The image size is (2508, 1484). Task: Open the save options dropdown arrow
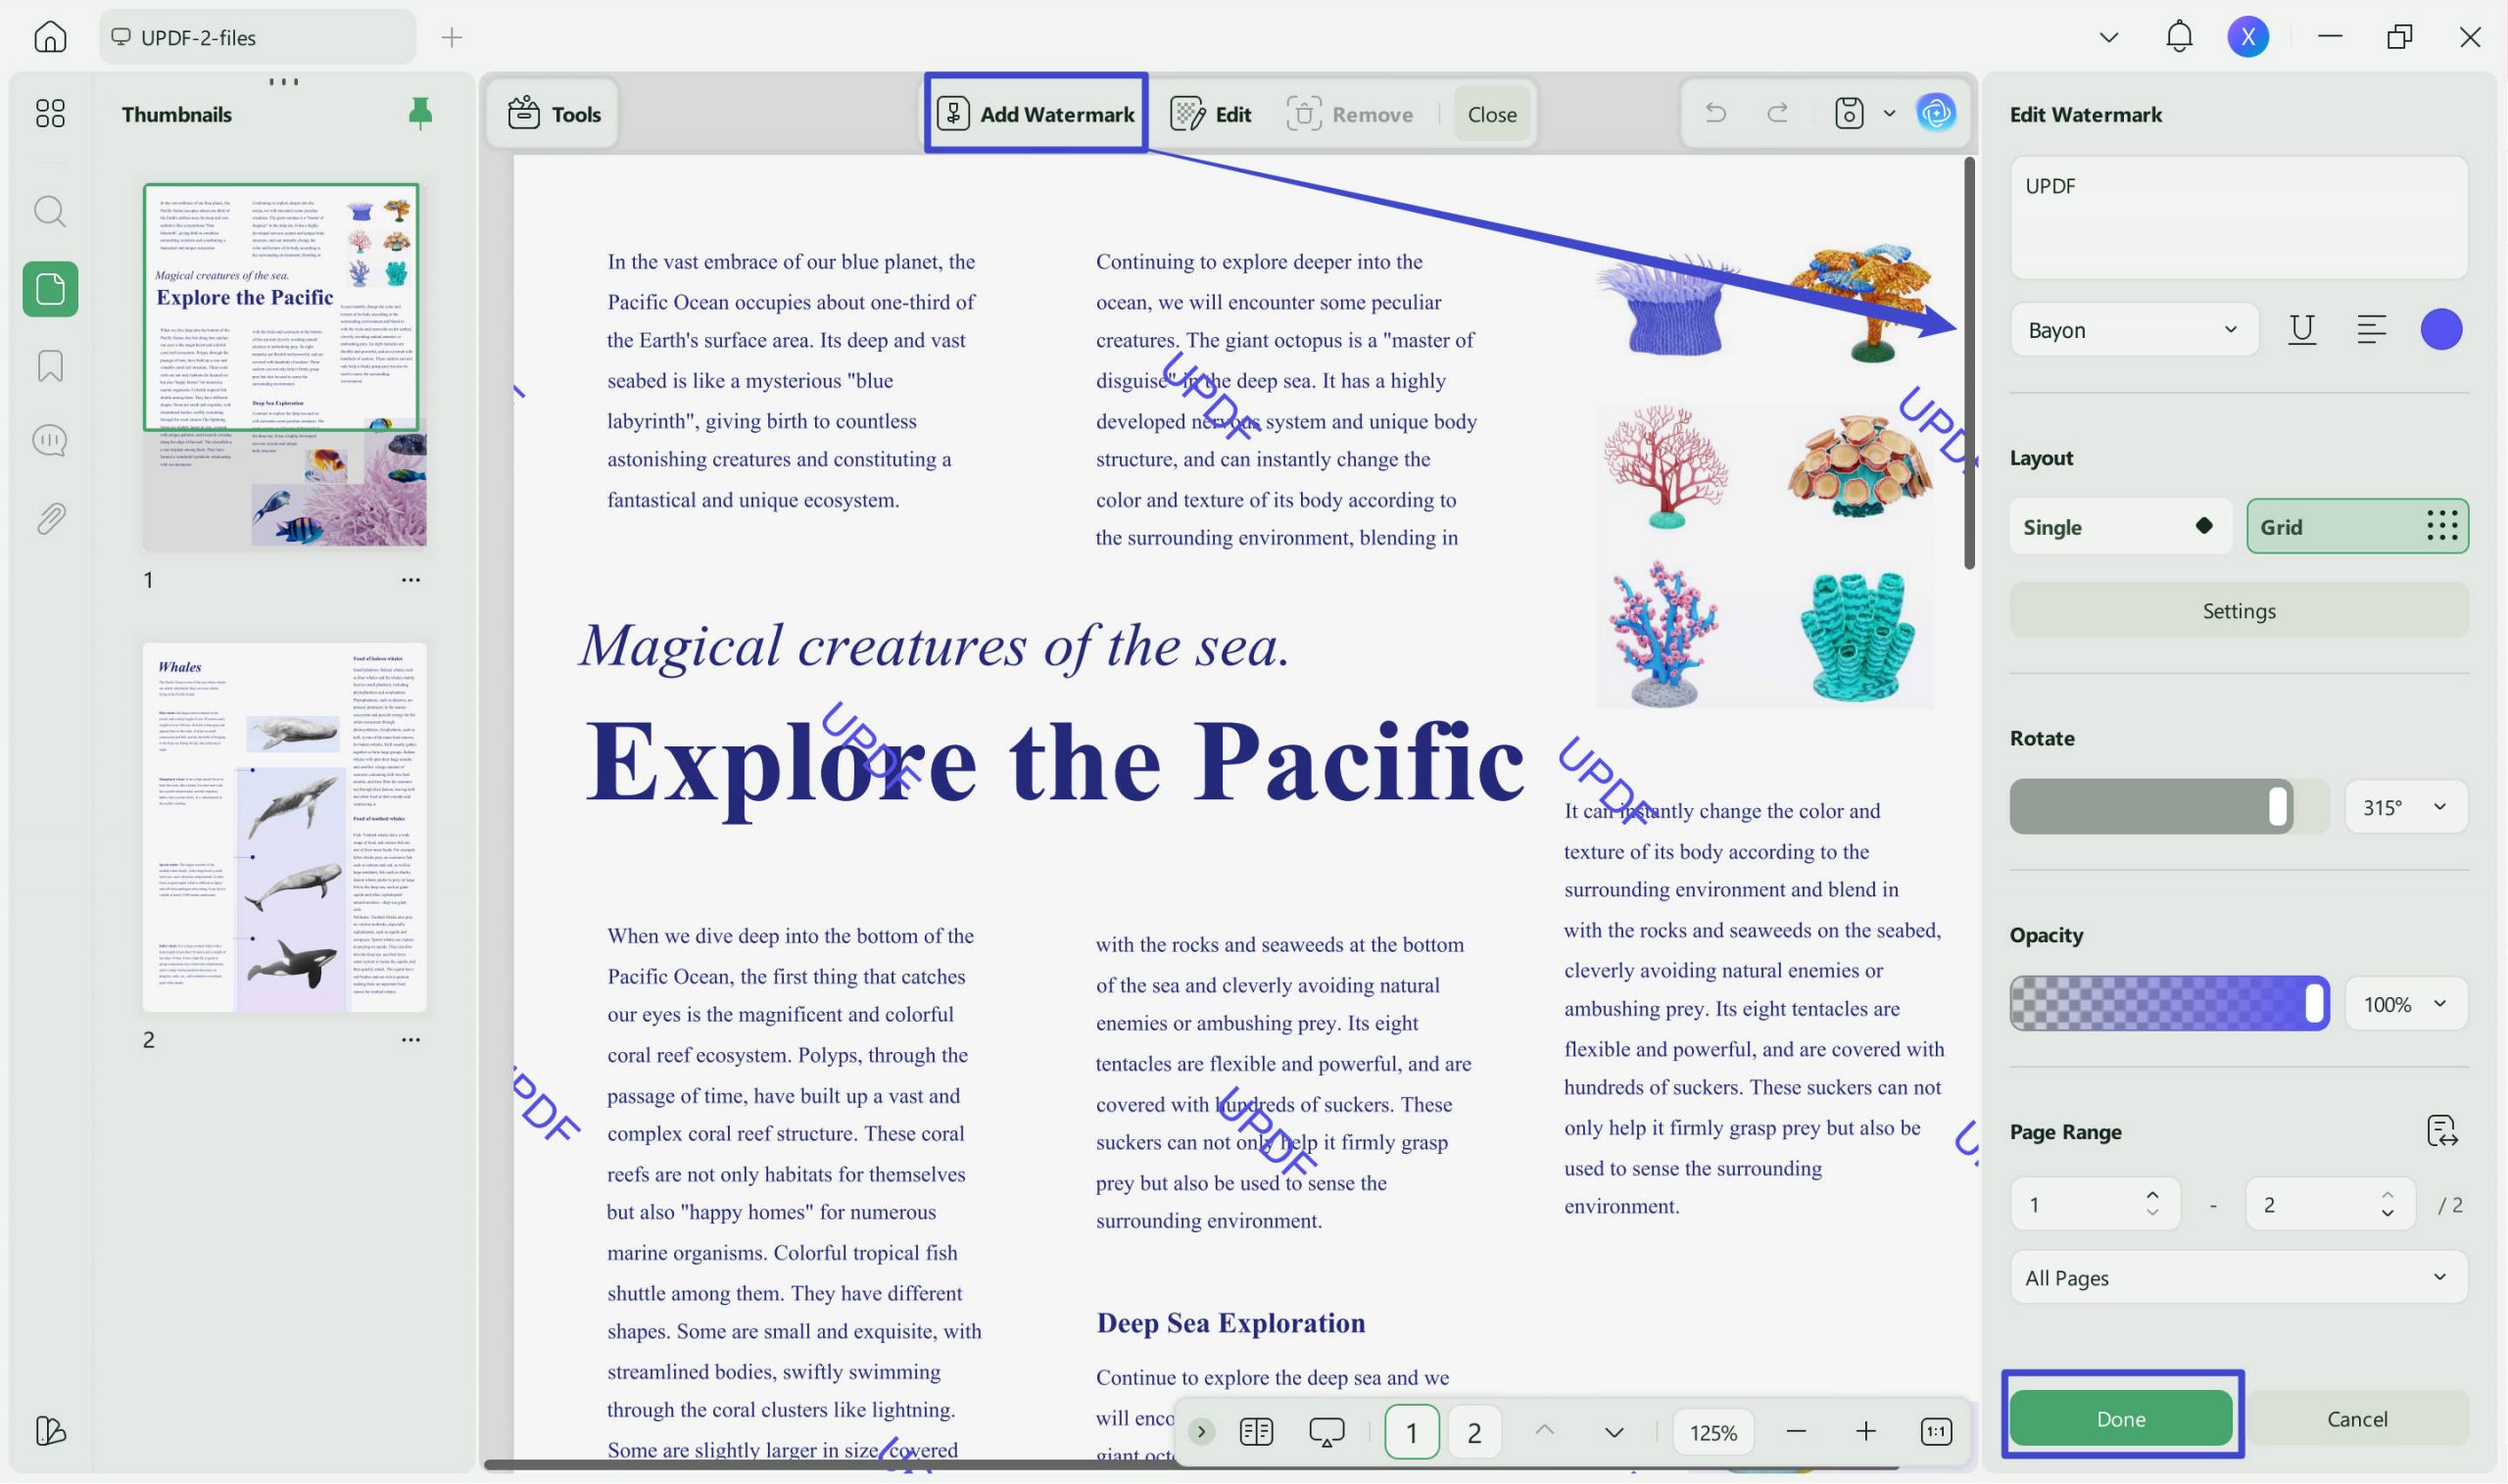(1889, 113)
